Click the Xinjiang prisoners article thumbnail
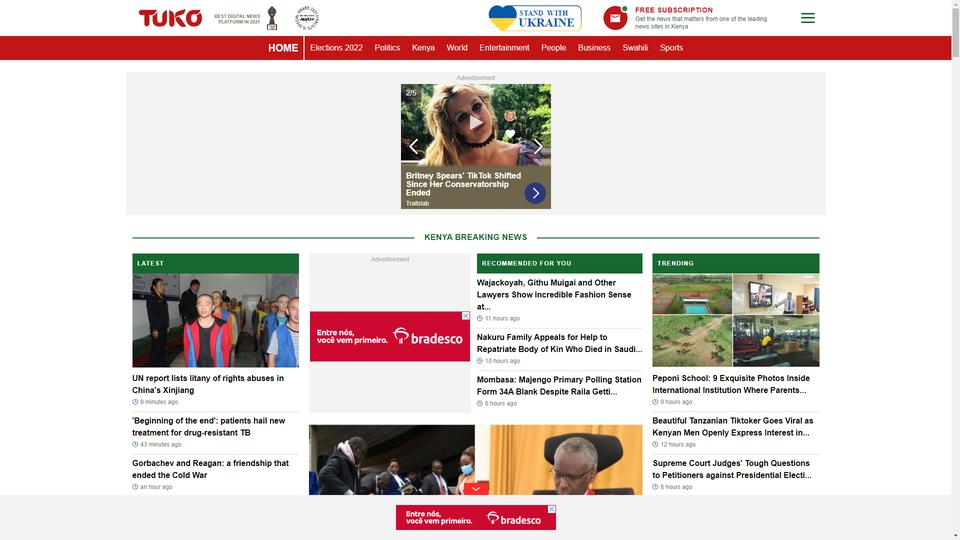Image resolution: width=960 pixels, height=540 pixels. click(216, 320)
